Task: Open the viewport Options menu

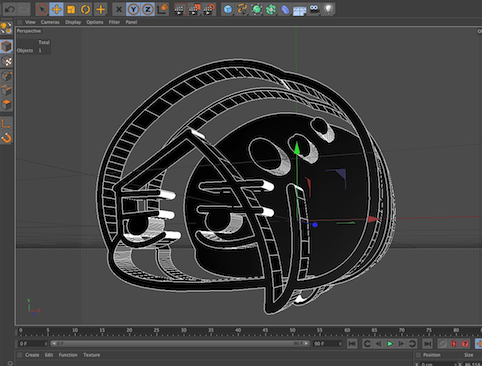Action: (x=95, y=22)
